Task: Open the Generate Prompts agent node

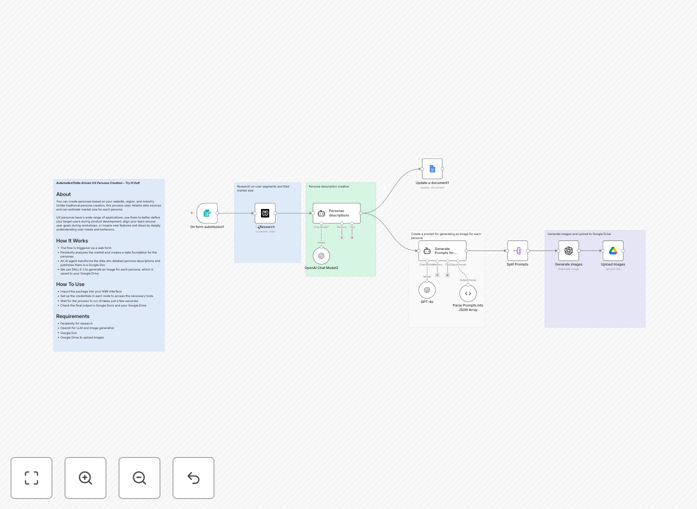Action: (442, 251)
